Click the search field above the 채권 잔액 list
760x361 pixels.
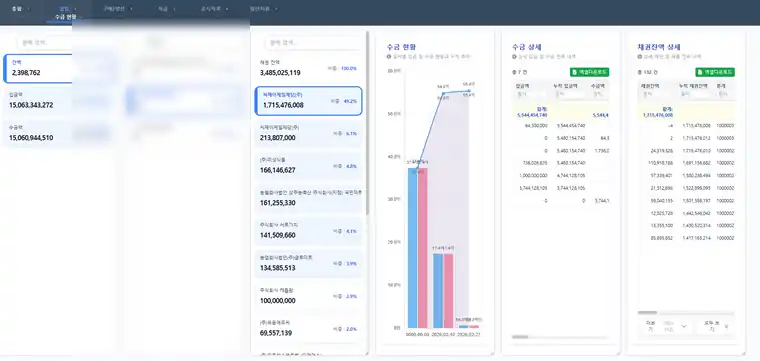(313, 43)
